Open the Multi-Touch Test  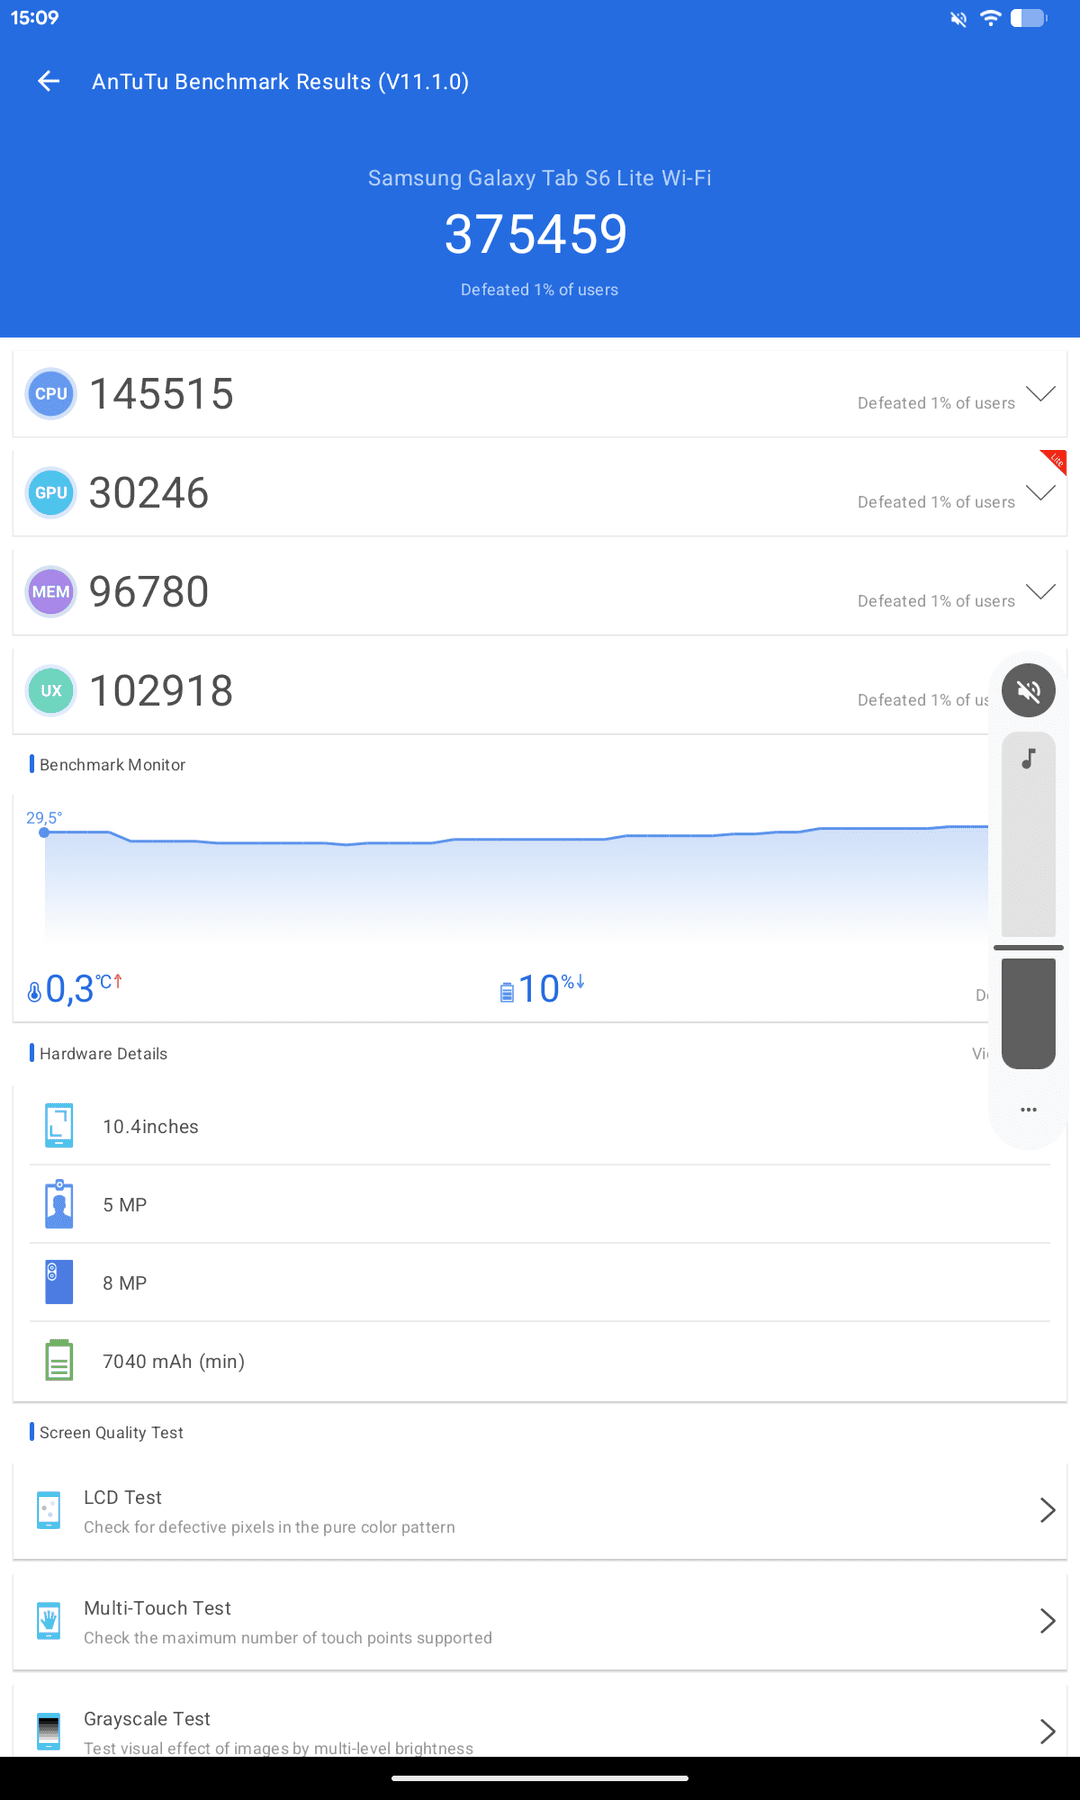pyautogui.click(x=540, y=1622)
